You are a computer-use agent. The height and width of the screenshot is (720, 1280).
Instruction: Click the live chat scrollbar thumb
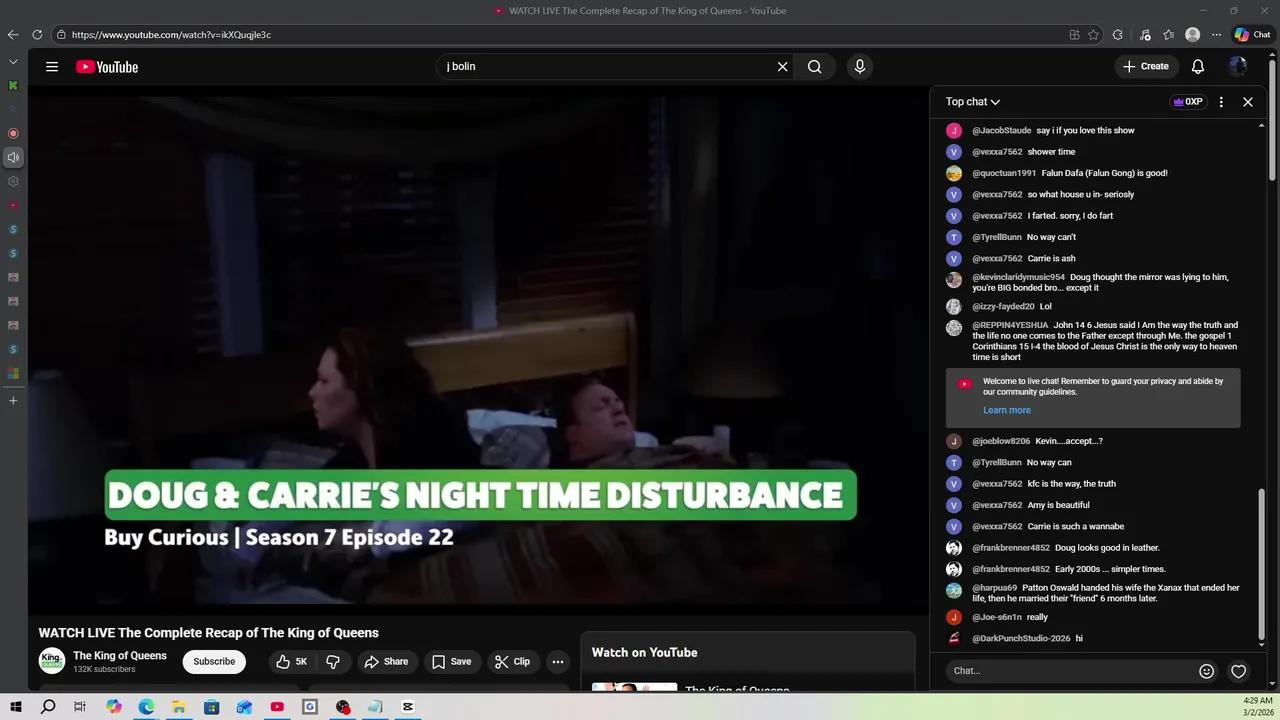coord(1261,565)
